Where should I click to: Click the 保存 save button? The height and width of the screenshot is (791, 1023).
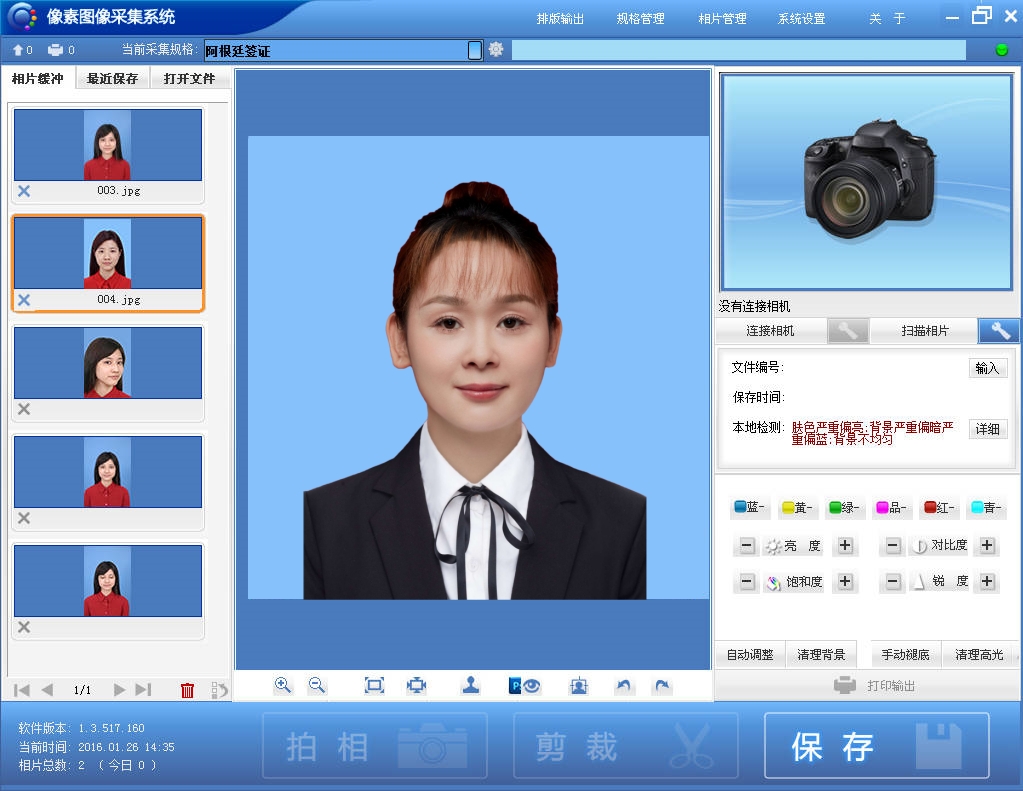coord(876,746)
